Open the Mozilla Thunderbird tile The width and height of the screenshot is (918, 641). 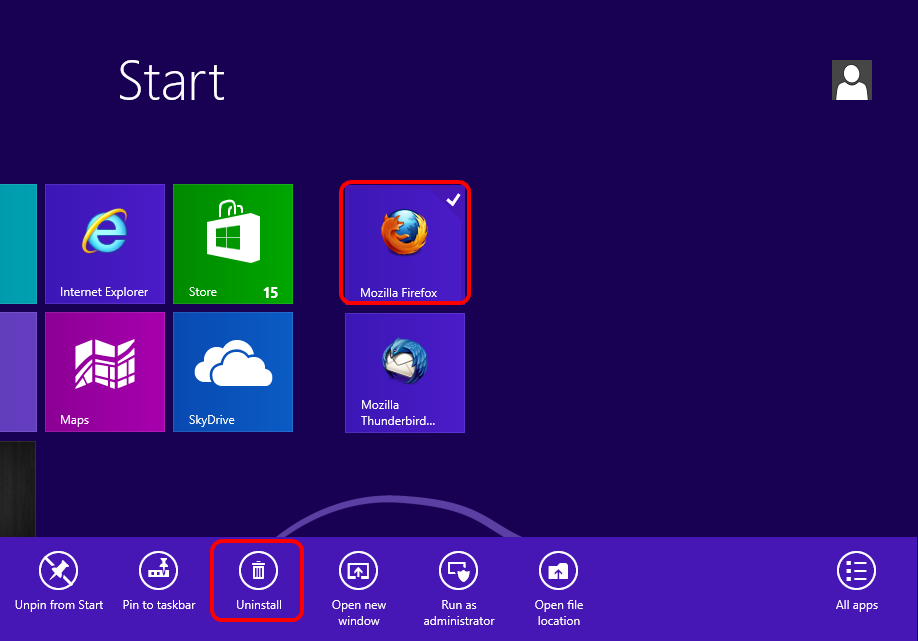[x=405, y=373]
